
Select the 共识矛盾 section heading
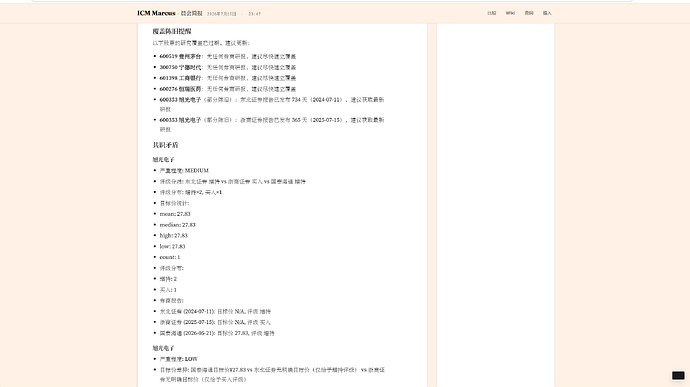pyautogui.click(x=165, y=145)
